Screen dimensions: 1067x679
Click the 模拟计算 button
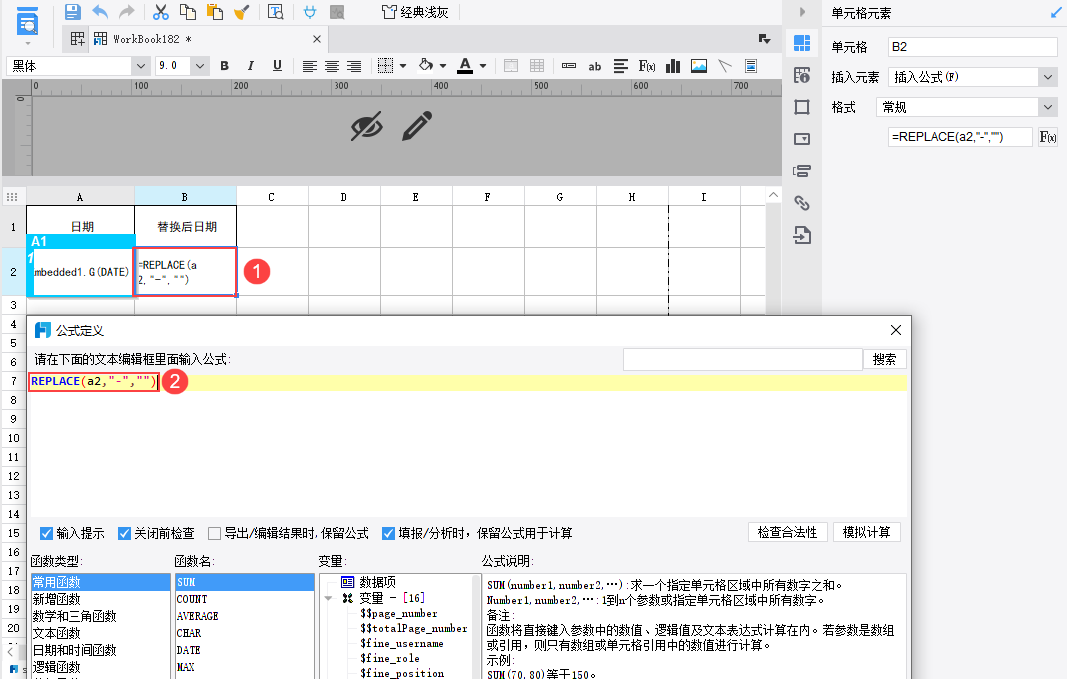(x=866, y=532)
